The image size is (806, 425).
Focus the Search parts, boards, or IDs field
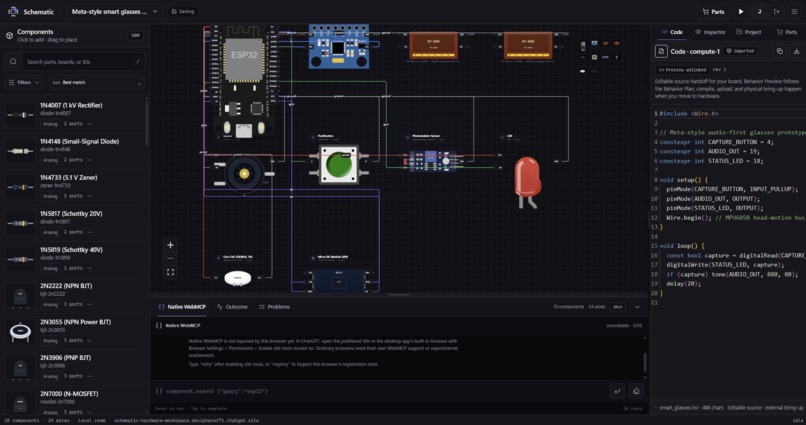click(75, 62)
